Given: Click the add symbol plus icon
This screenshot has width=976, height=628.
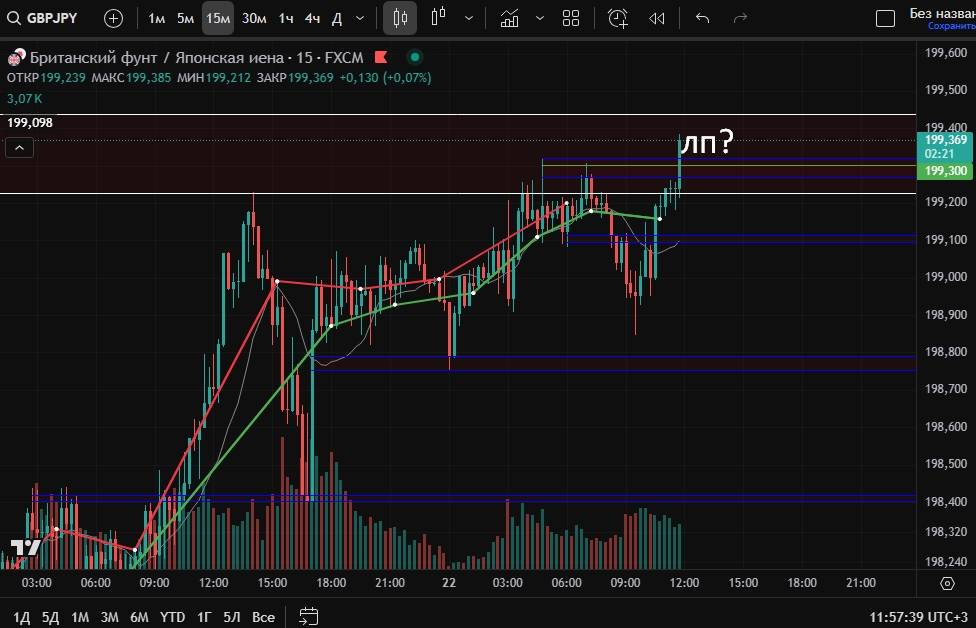Looking at the screenshot, I should pyautogui.click(x=113, y=18).
